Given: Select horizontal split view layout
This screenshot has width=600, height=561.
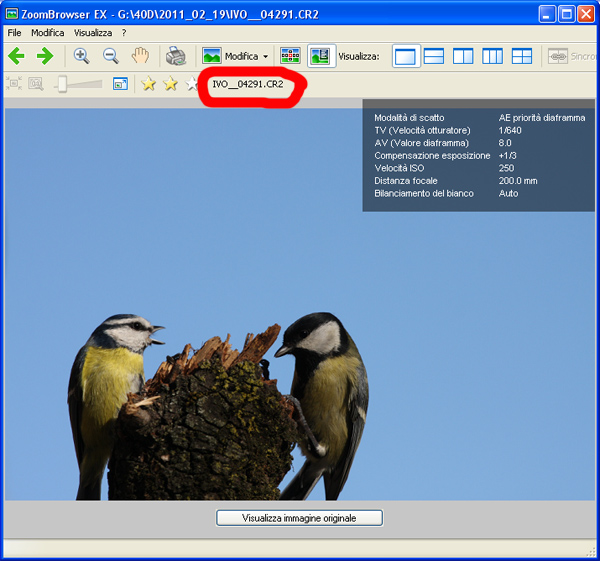Looking at the screenshot, I should [x=434, y=56].
